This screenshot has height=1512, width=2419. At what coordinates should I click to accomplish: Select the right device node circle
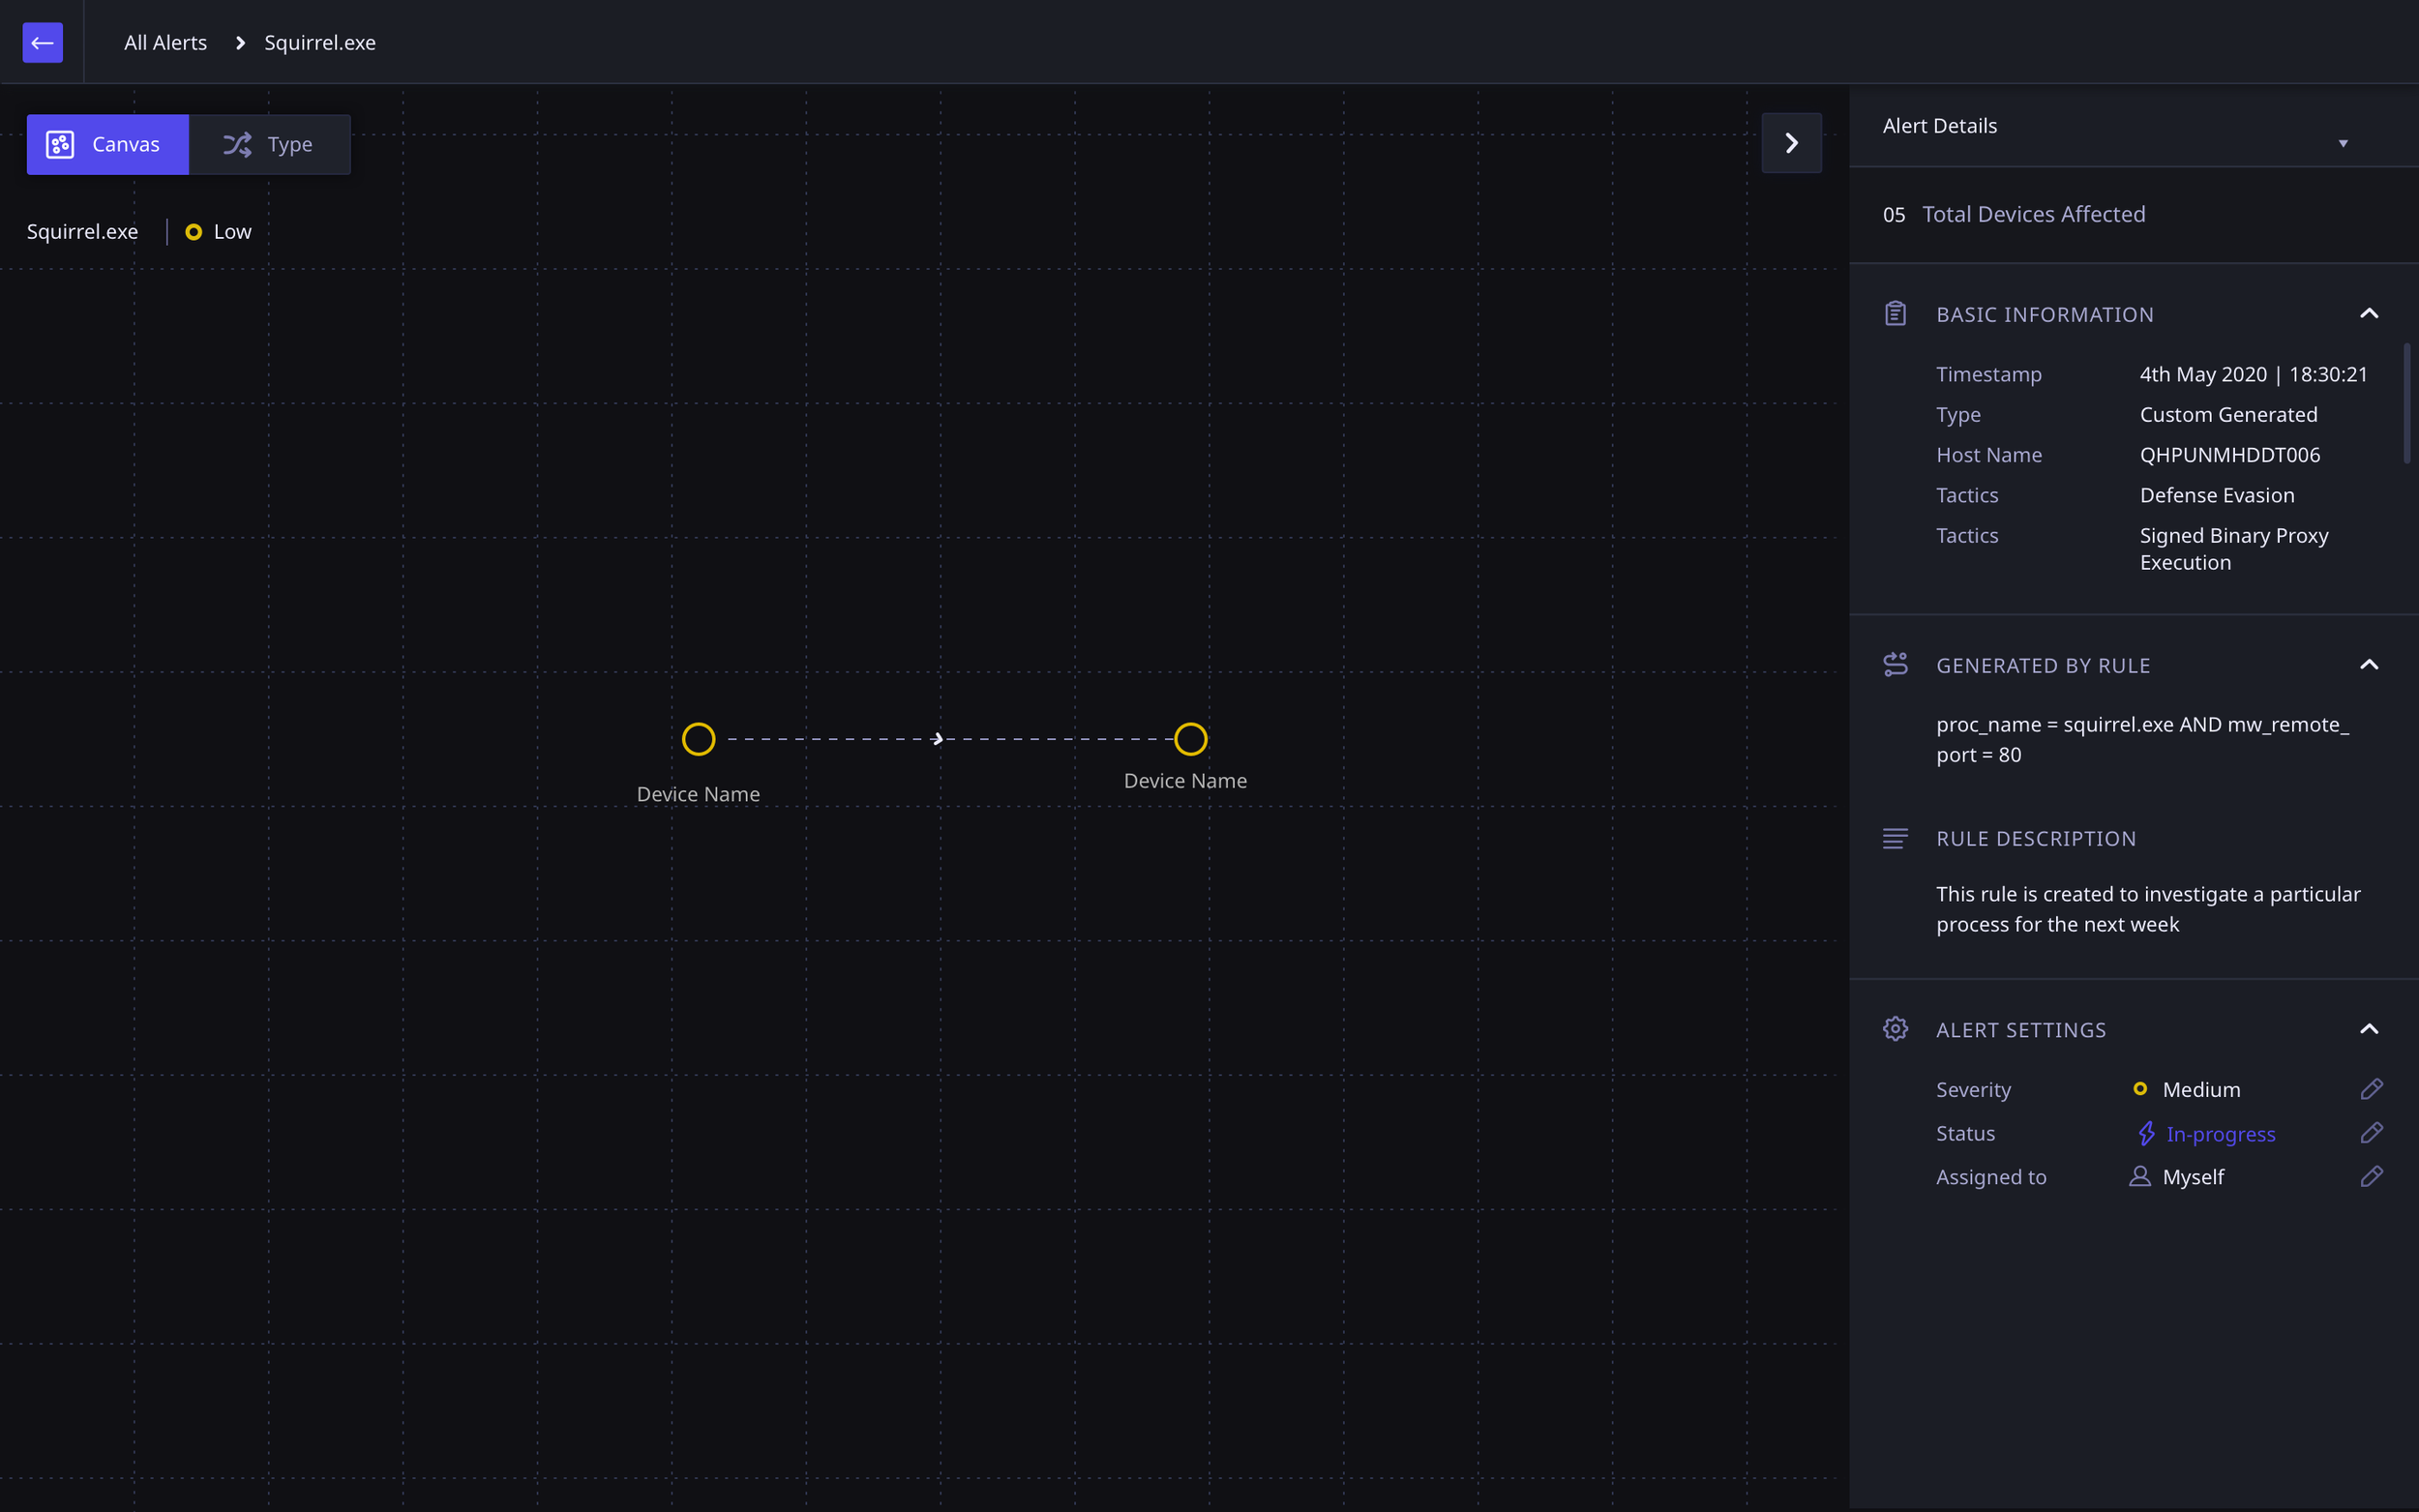coord(1190,739)
